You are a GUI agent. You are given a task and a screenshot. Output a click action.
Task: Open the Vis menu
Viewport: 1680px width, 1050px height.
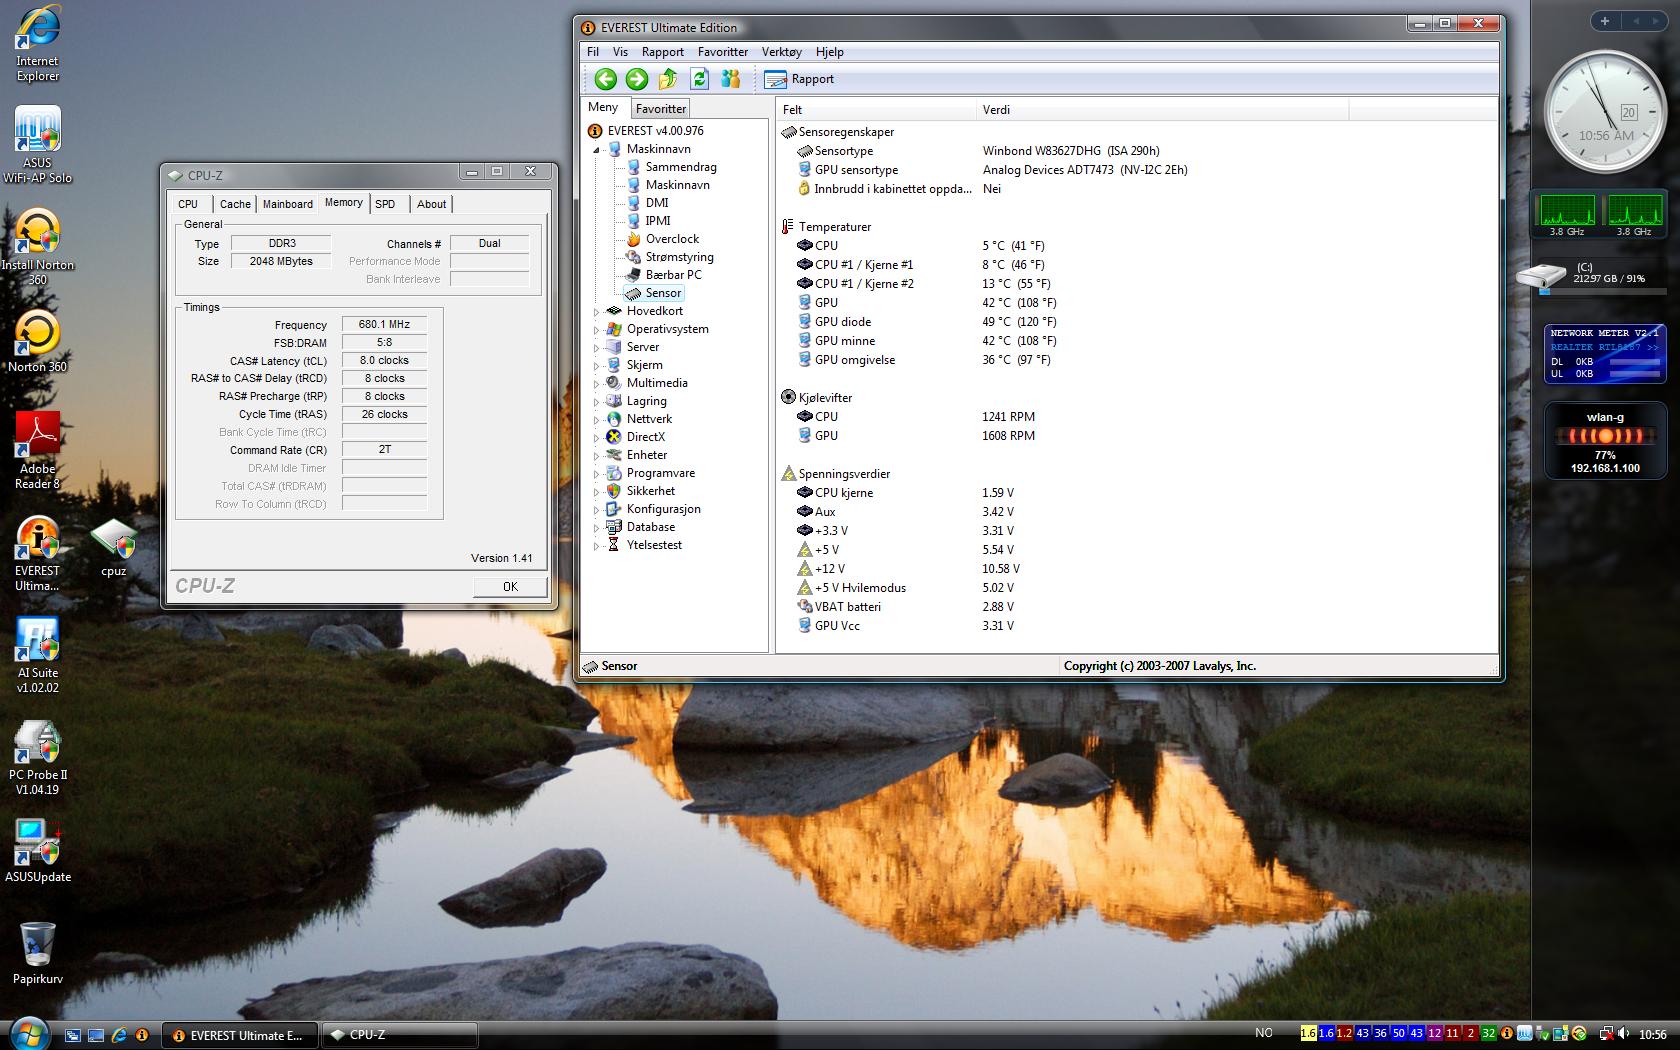(620, 52)
